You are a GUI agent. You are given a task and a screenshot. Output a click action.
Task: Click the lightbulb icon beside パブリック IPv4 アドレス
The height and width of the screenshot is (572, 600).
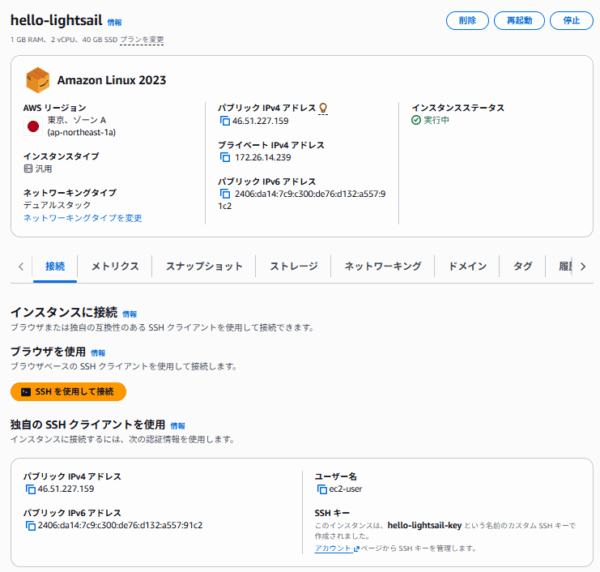323,108
